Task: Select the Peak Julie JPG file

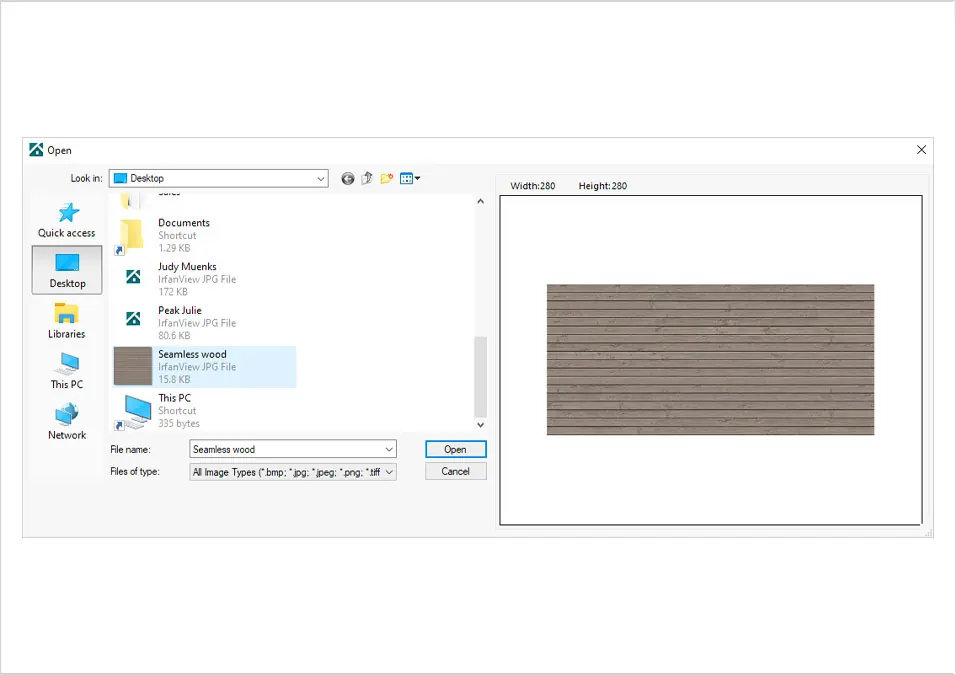Action: [x=205, y=323]
